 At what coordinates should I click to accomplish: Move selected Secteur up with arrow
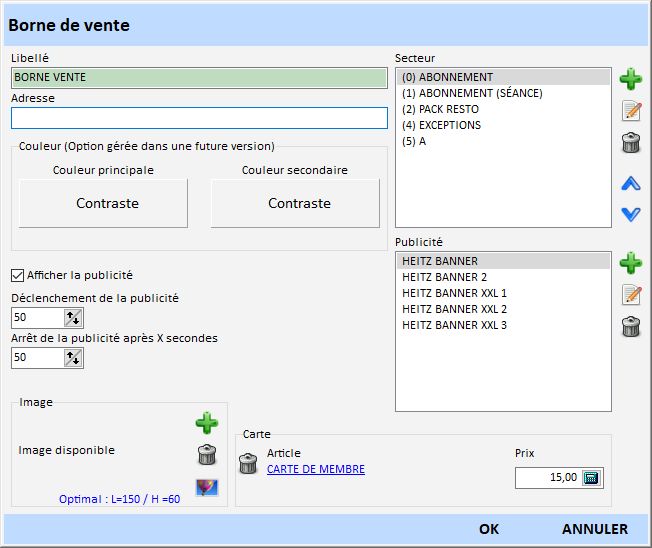pyautogui.click(x=631, y=183)
